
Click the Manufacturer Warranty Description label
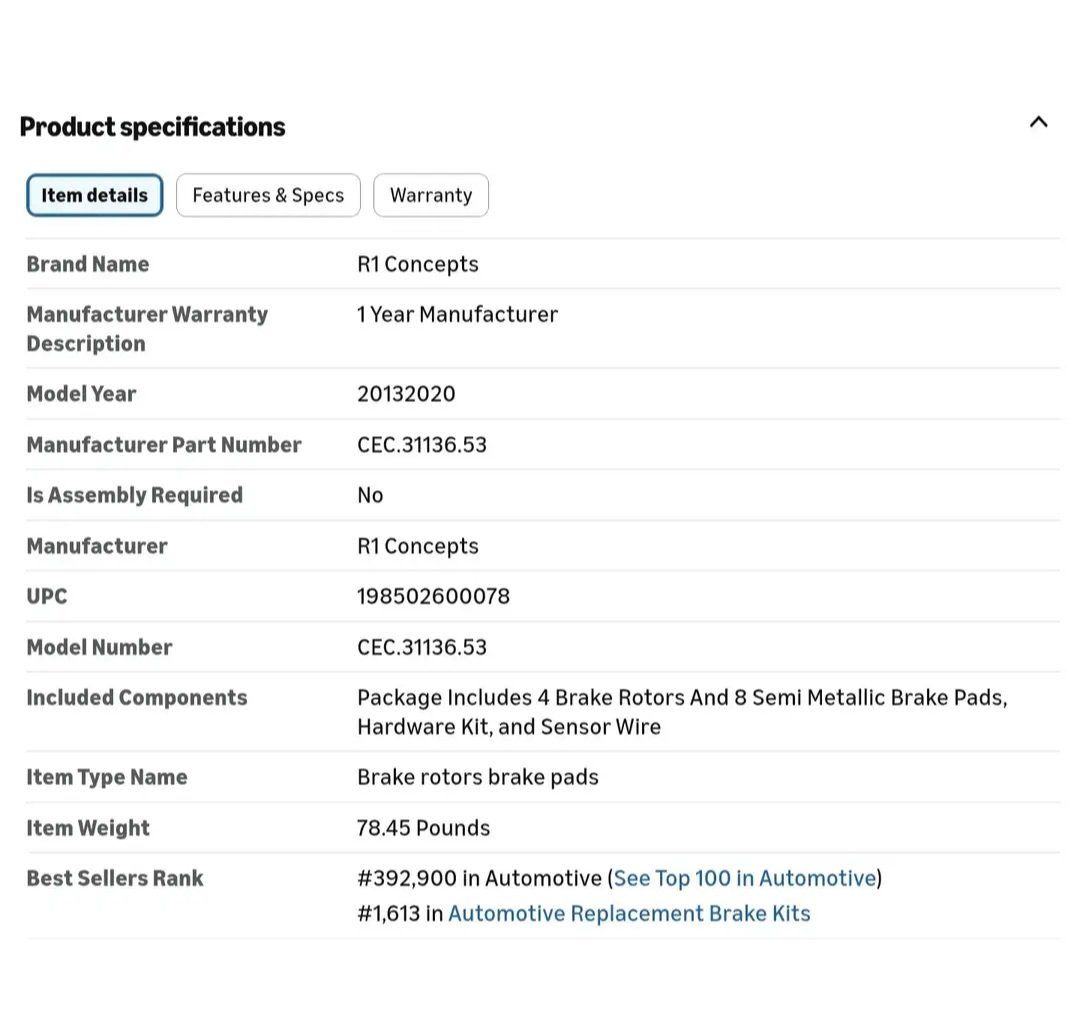pyautogui.click(x=147, y=329)
